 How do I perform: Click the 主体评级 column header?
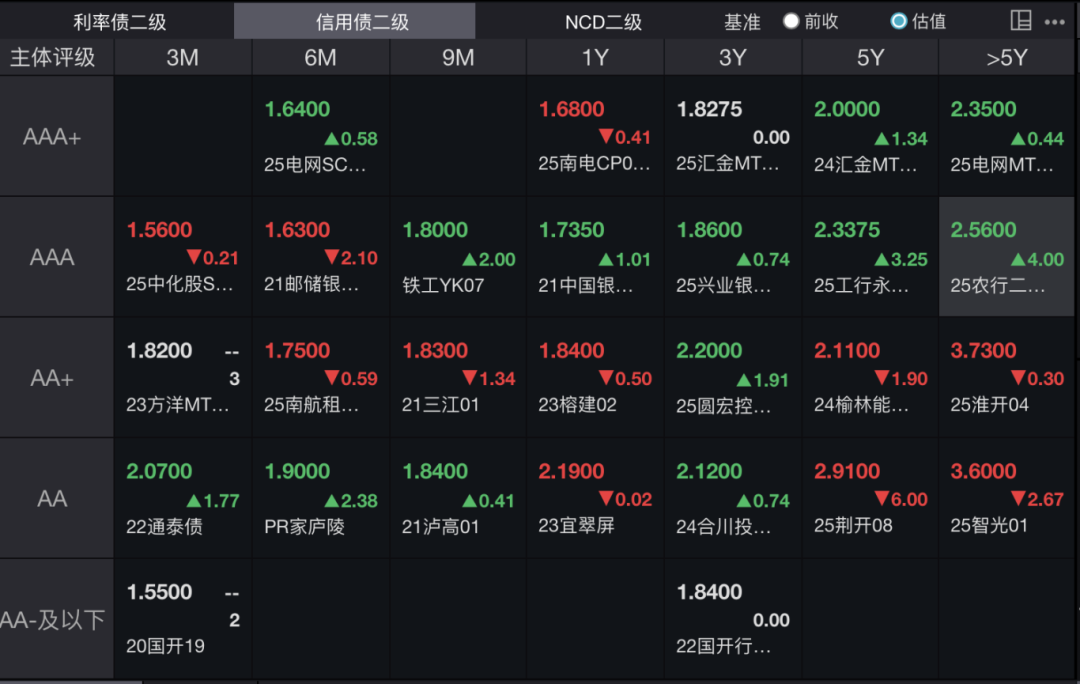pos(53,58)
